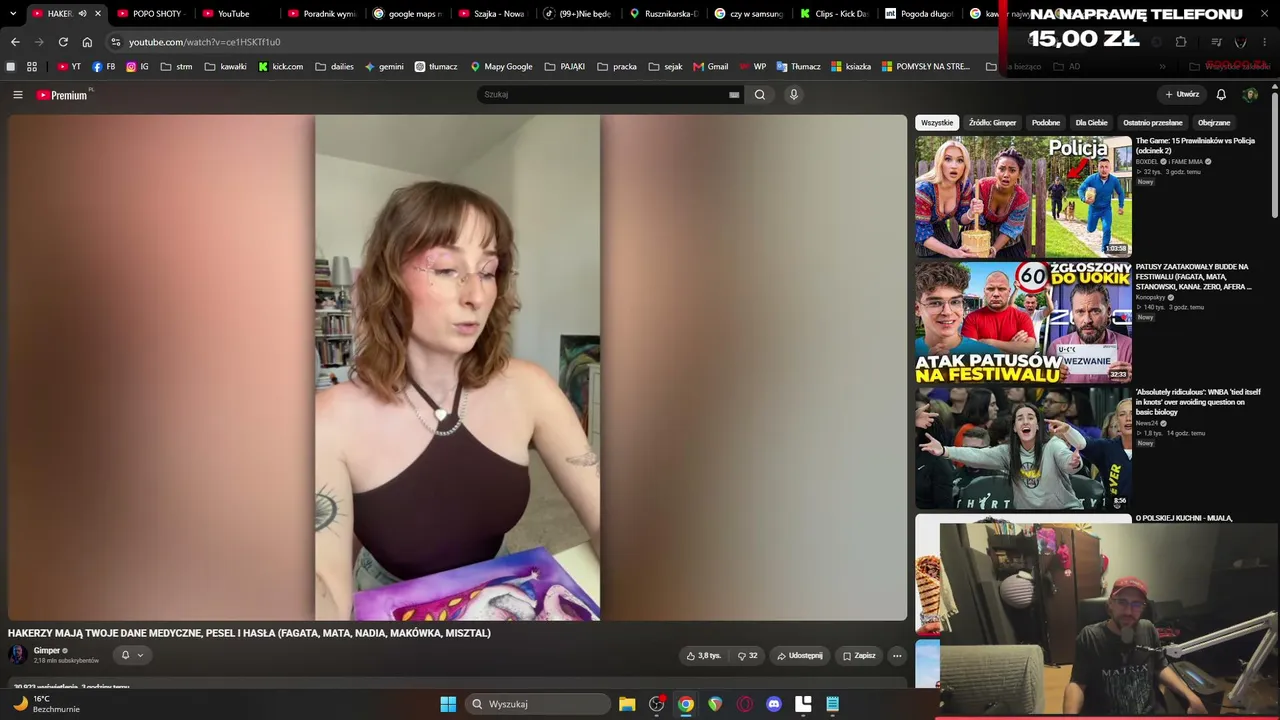Screen dimensions: 1280x720
Task: Open the IG Instagram bookmark
Action: pos(137,67)
